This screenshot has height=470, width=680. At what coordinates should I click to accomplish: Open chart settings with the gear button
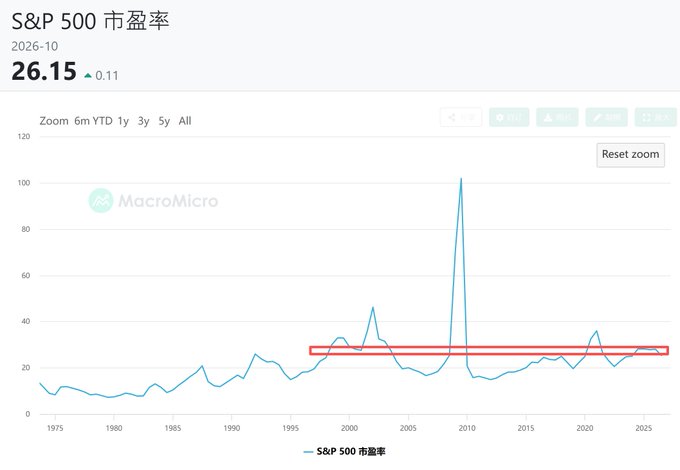pos(509,117)
